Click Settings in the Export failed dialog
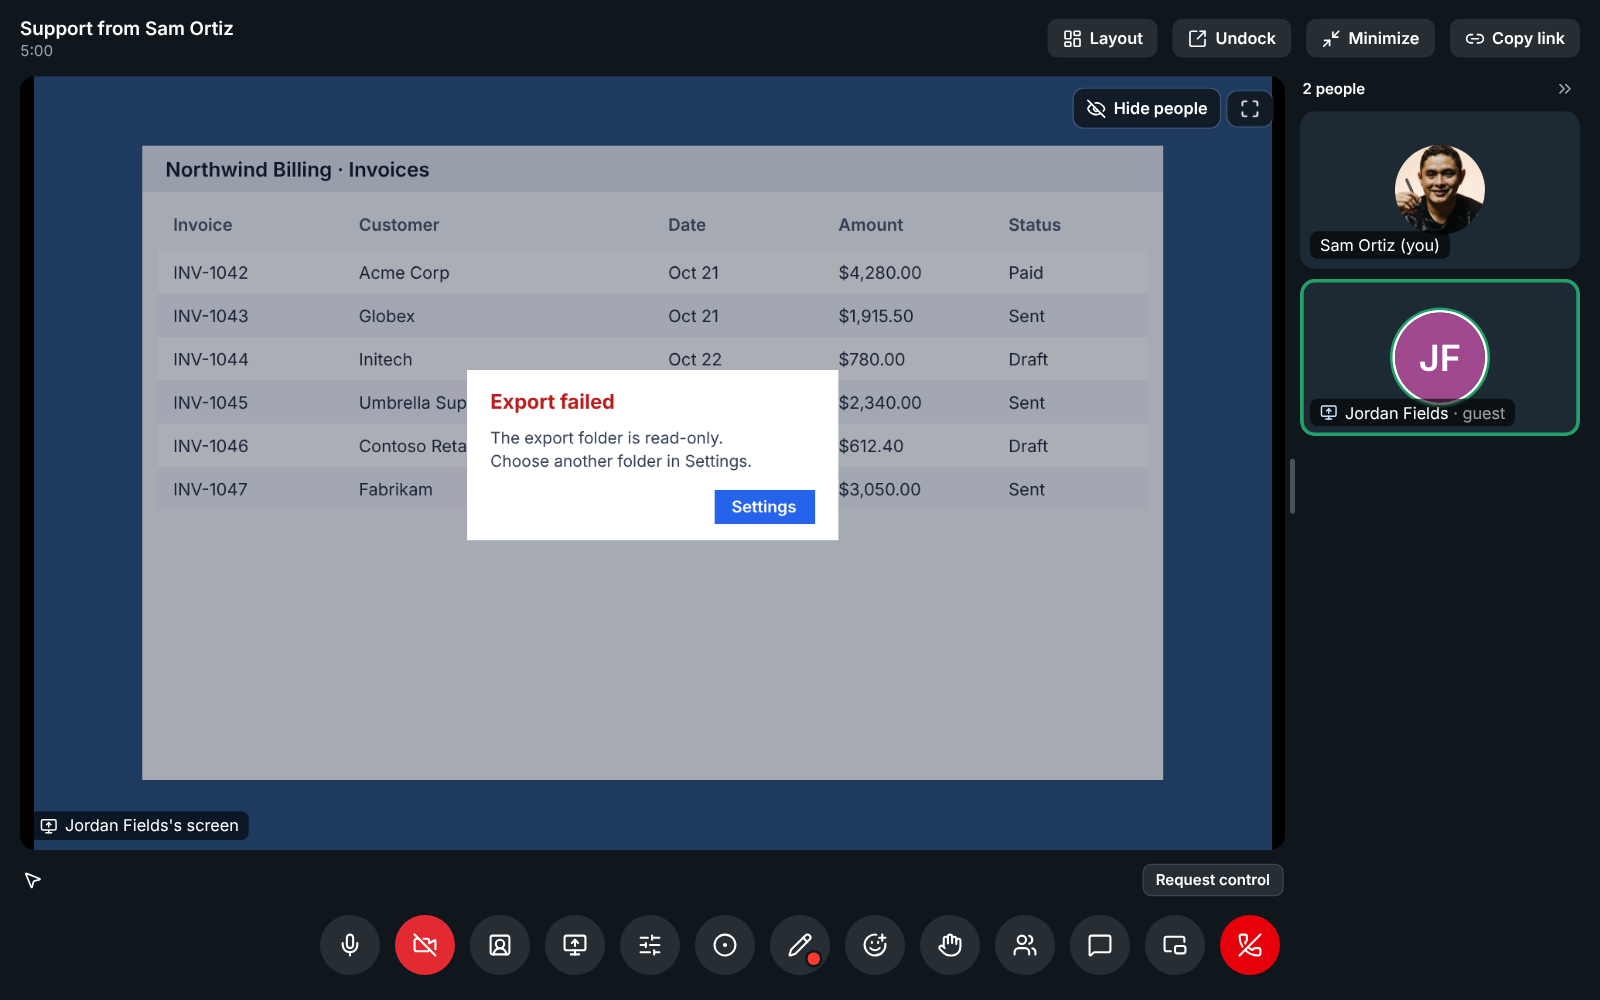 (764, 507)
